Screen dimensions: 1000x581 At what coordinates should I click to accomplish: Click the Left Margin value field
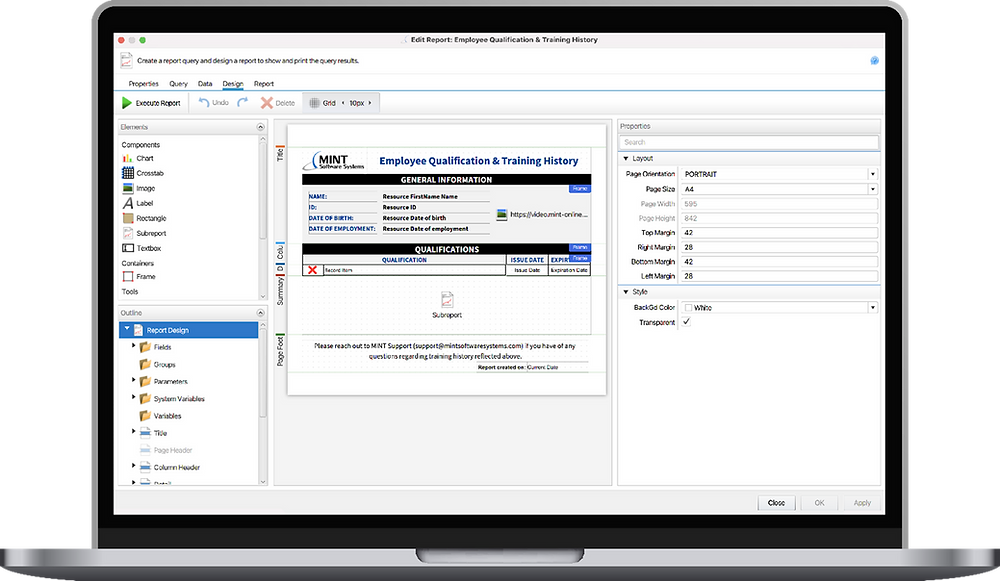[779, 276]
